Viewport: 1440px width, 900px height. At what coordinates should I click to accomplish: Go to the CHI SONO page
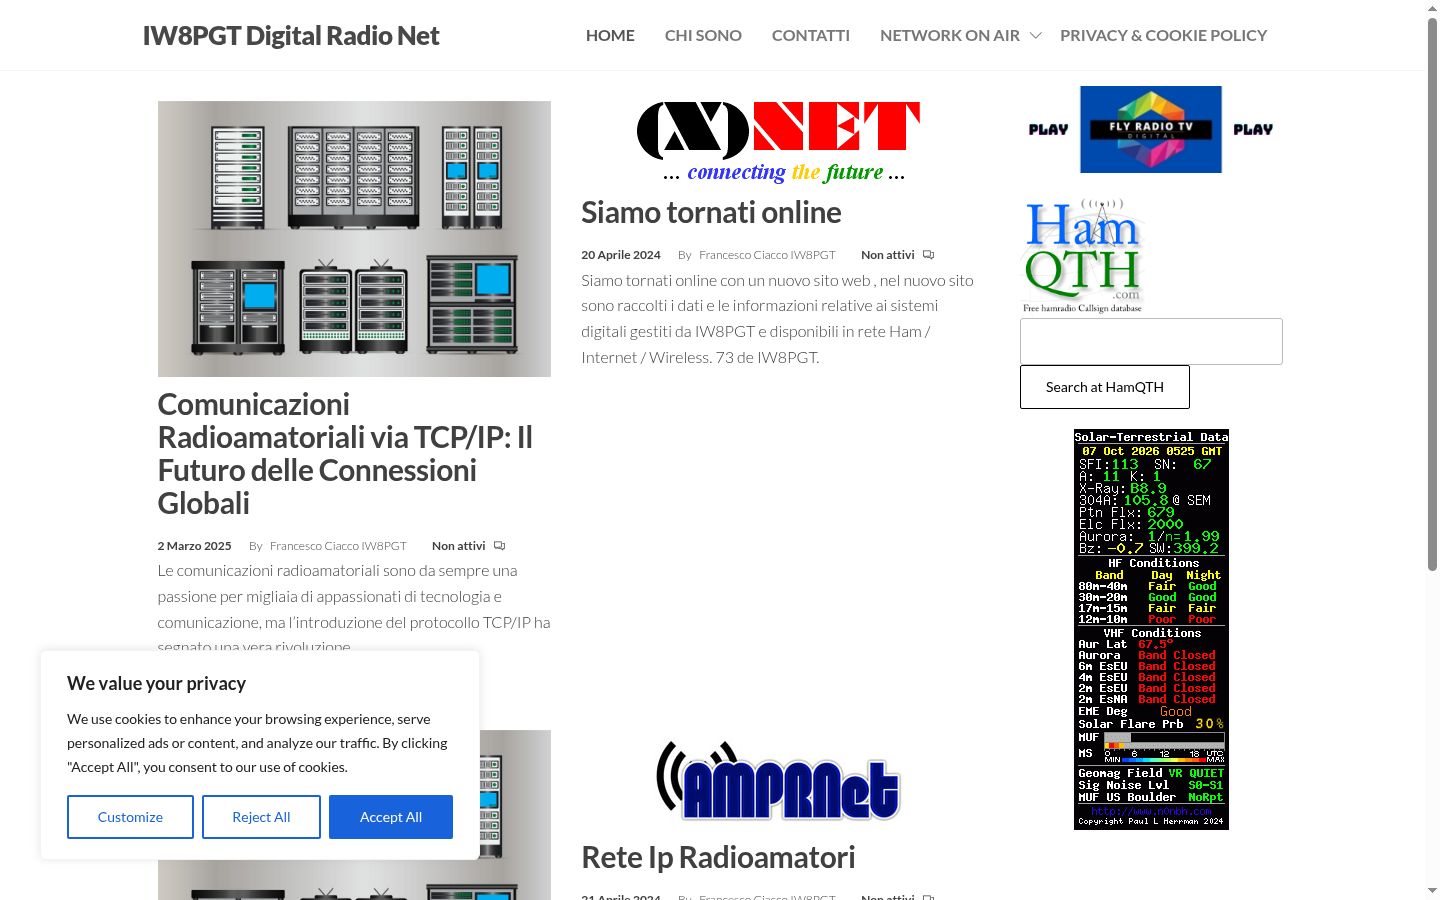coord(703,35)
